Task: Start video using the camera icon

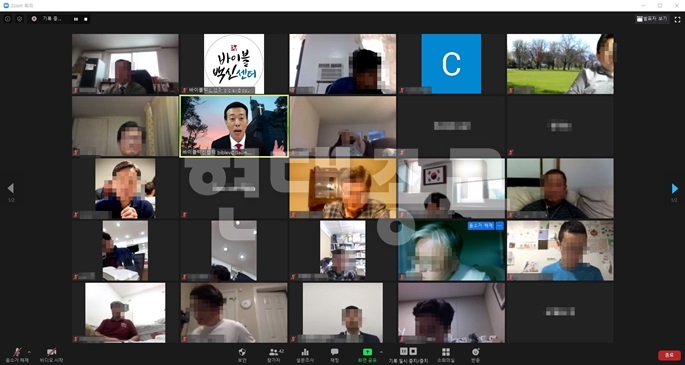Action: tap(52, 355)
